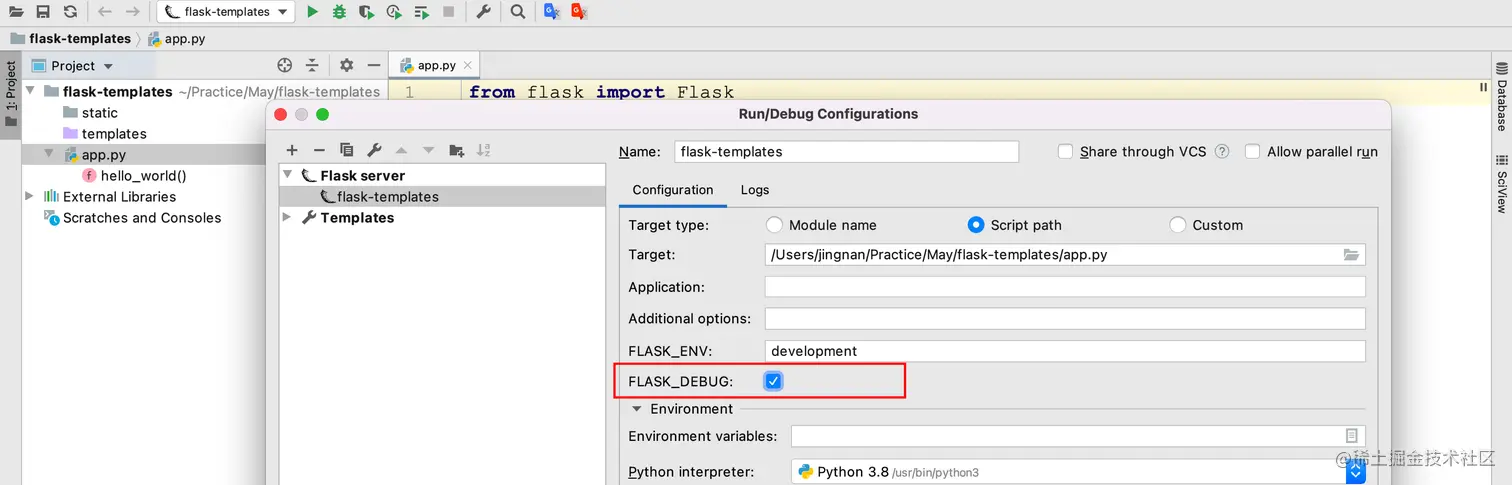
Task: Locate current file with the crosshair icon
Action: click(284, 65)
